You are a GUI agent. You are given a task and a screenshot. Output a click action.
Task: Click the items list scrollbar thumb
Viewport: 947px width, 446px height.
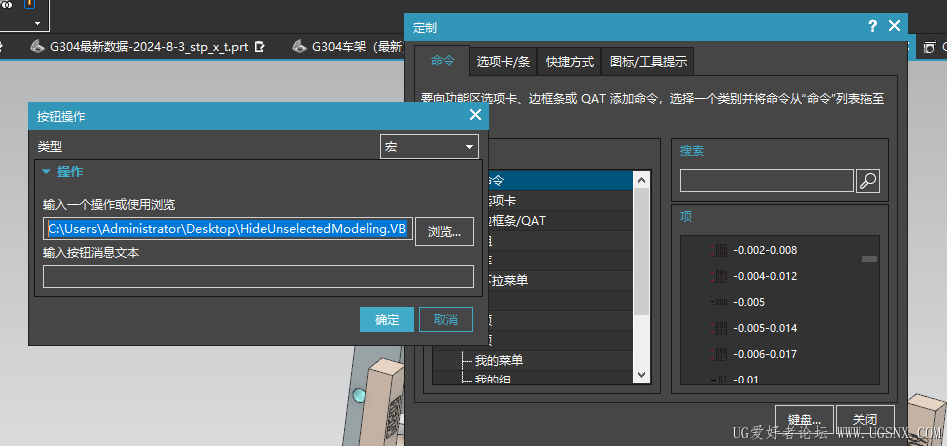869,259
